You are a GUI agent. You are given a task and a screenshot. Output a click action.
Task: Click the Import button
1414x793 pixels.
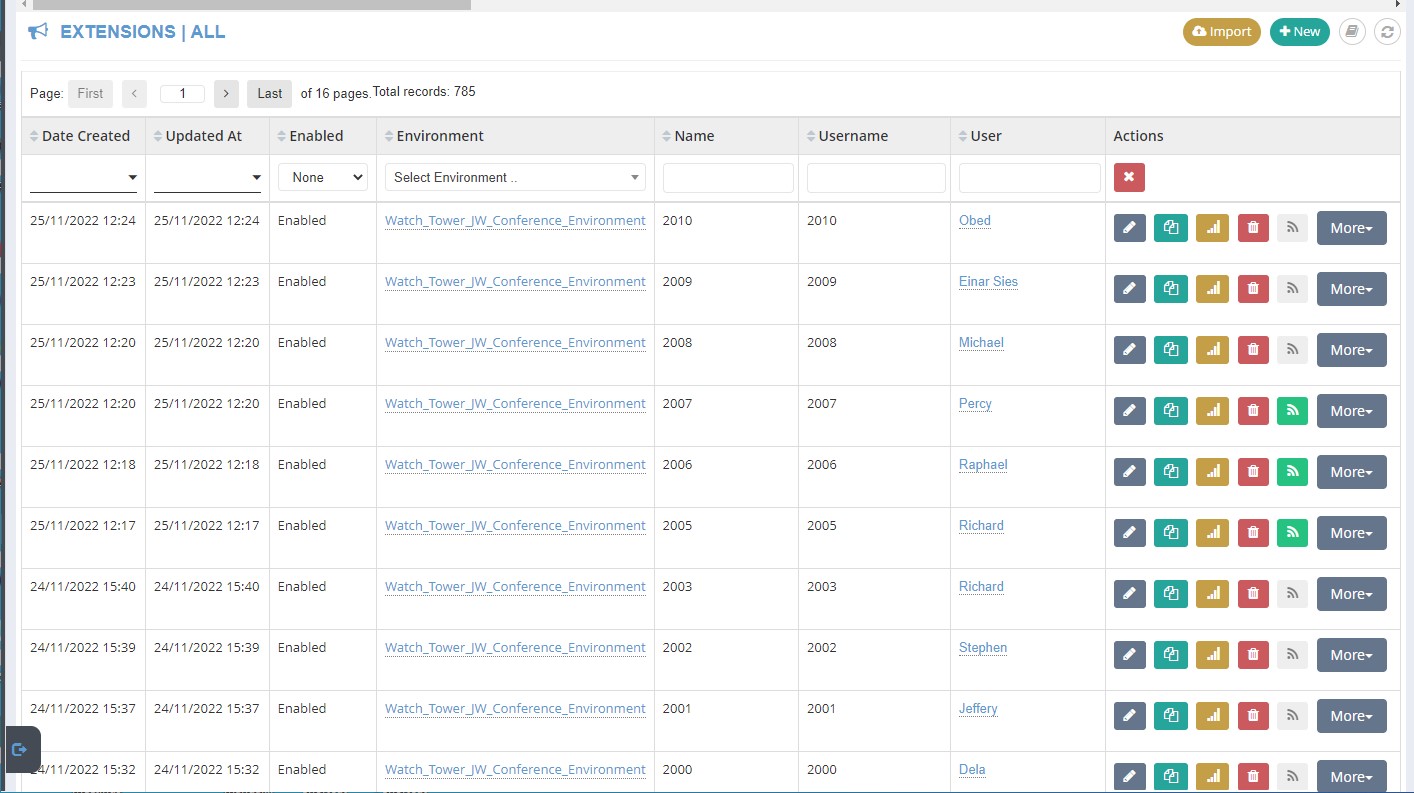pos(1222,32)
